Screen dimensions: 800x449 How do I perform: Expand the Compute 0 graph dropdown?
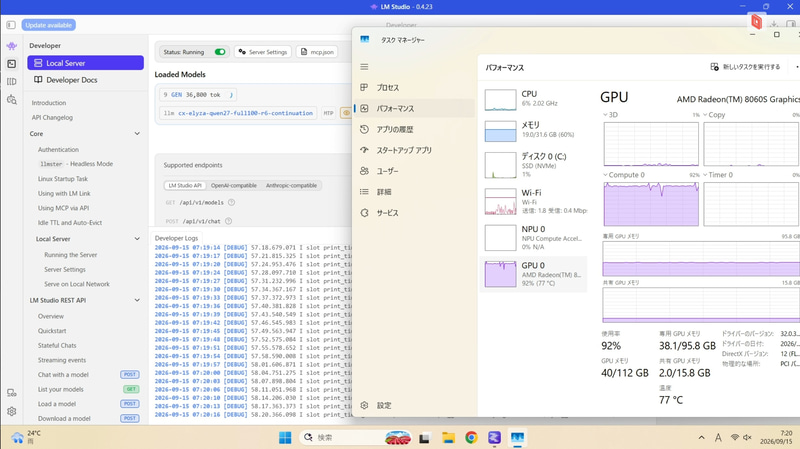pyautogui.click(x=606, y=174)
